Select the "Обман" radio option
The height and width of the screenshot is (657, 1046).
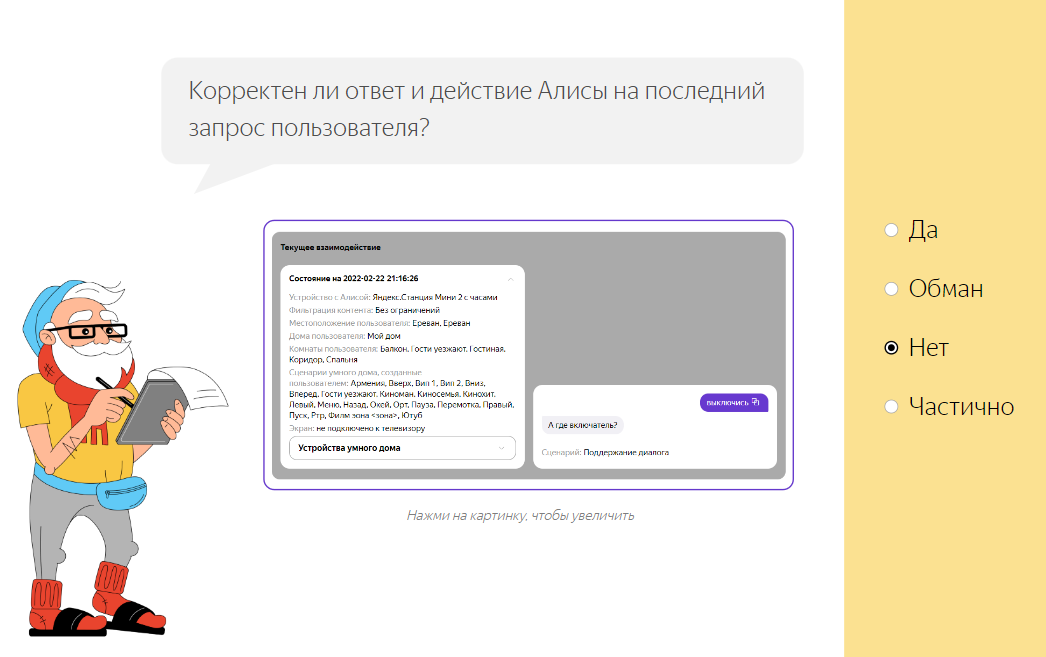891,289
